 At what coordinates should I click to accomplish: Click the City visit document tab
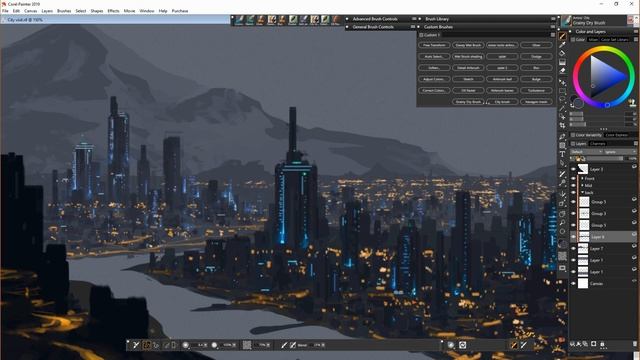click(x=24, y=20)
